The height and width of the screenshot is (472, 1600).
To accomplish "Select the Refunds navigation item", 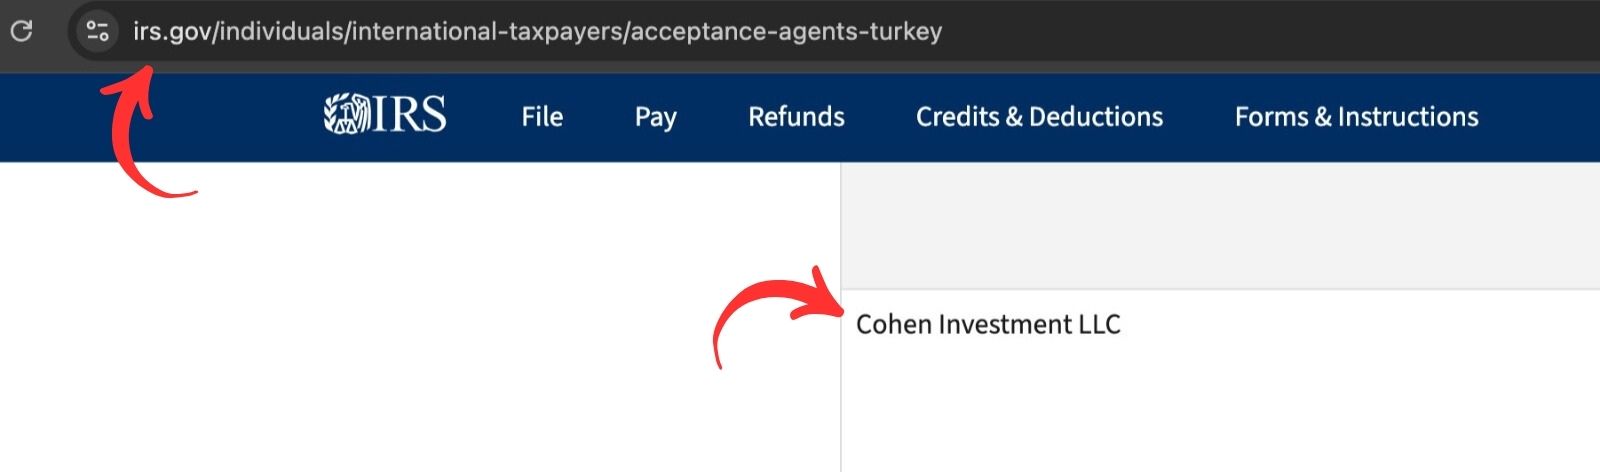I will pos(796,117).
